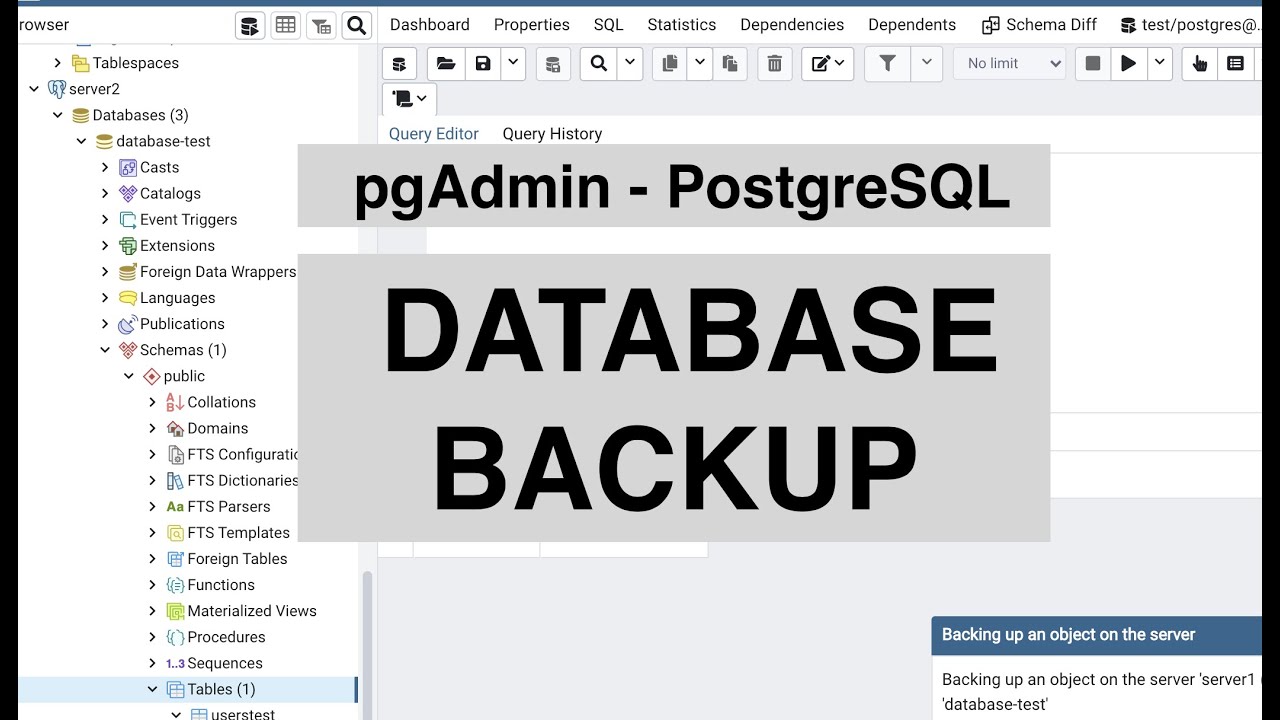Viewport: 1280px width, 720px height.
Task: Expand the Extensions node
Action: 105,245
